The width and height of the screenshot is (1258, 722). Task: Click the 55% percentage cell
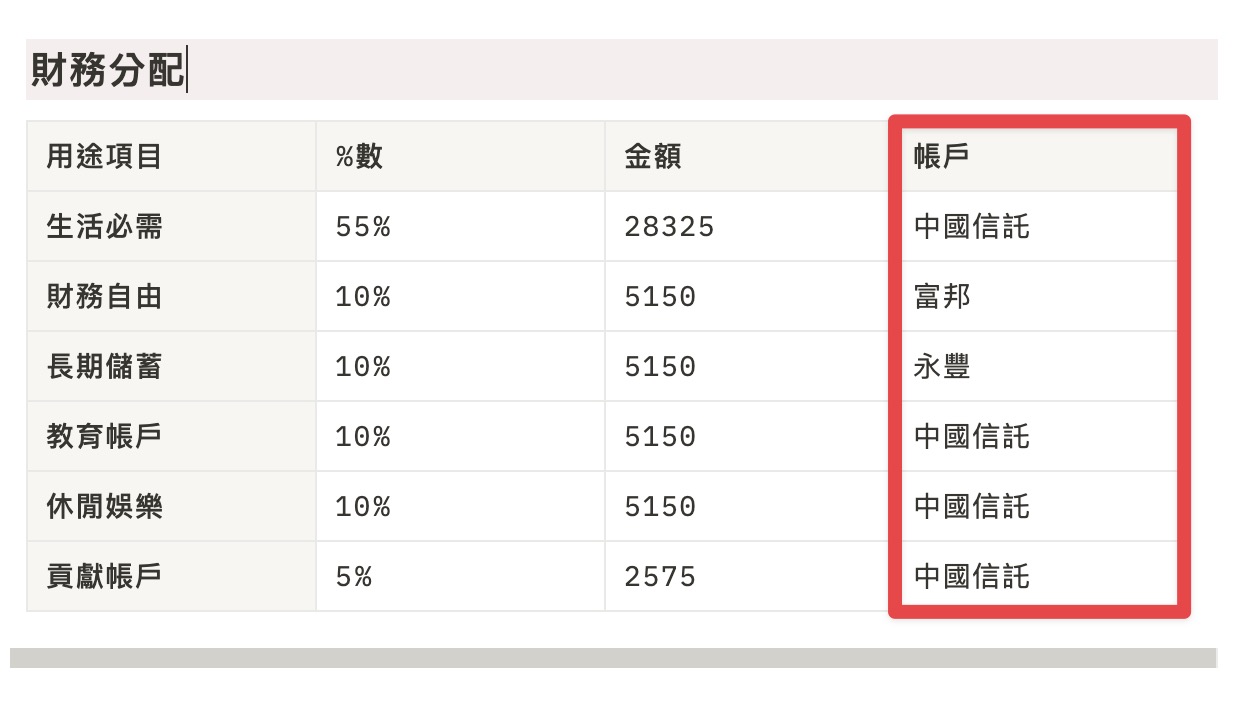coord(460,226)
